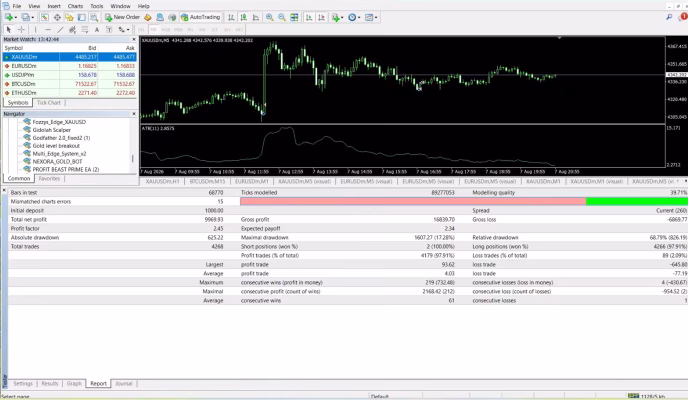Switch to Navigator Favorites tab
Image resolution: width=688 pixels, height=400 pixels.
[x=49, y=179]
